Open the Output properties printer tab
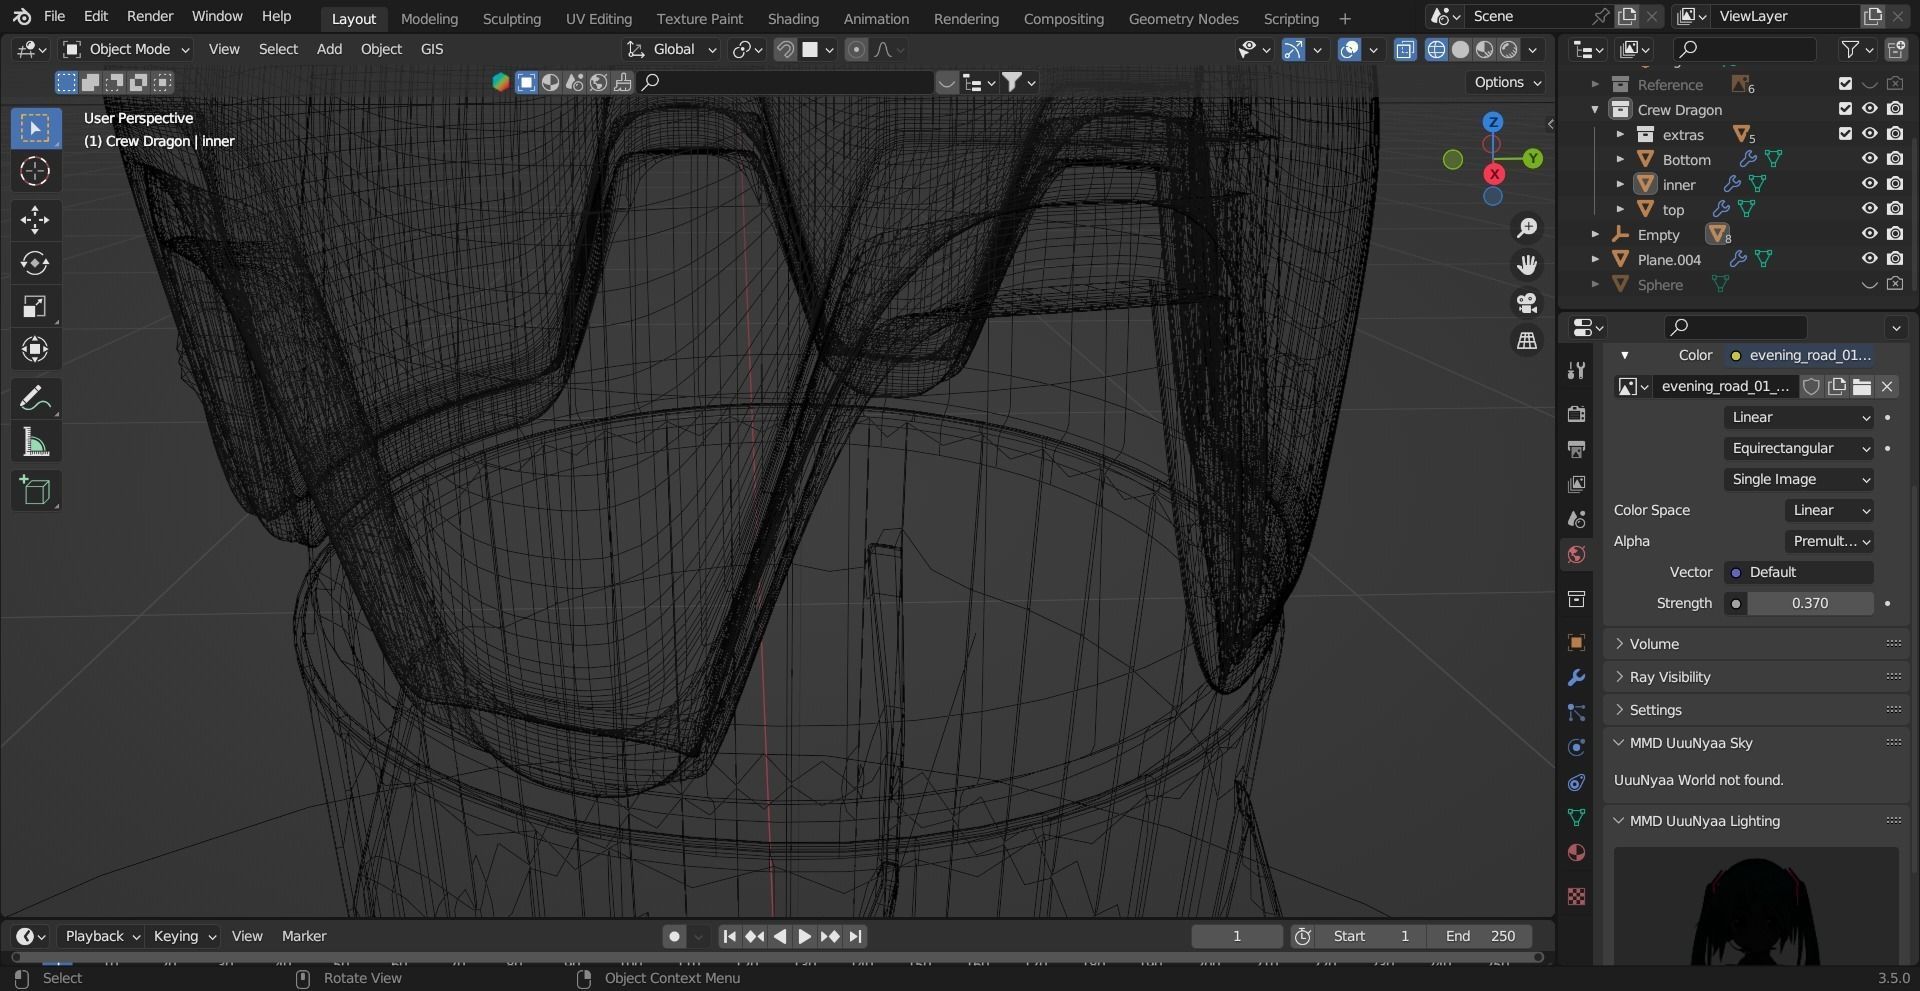 (1577, 449)
